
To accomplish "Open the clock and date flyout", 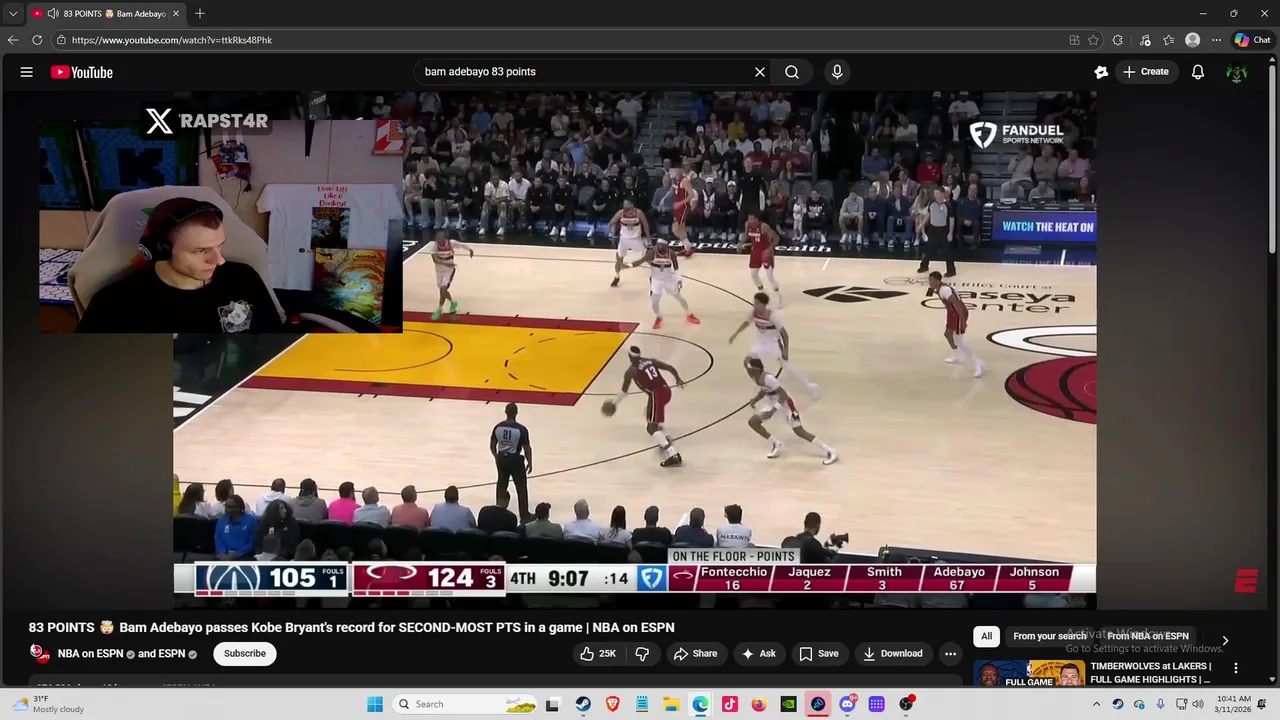I will 1234,704.
